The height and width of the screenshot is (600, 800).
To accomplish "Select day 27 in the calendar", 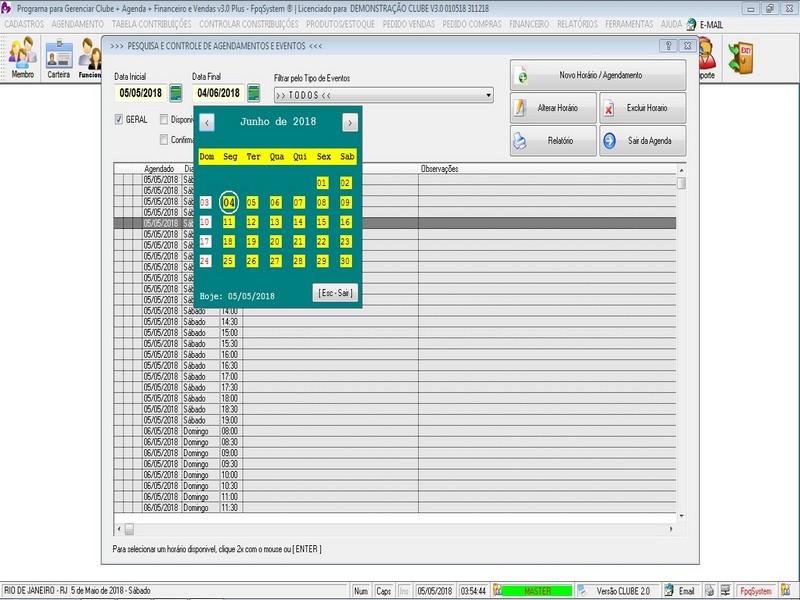I will pos(275,261).
